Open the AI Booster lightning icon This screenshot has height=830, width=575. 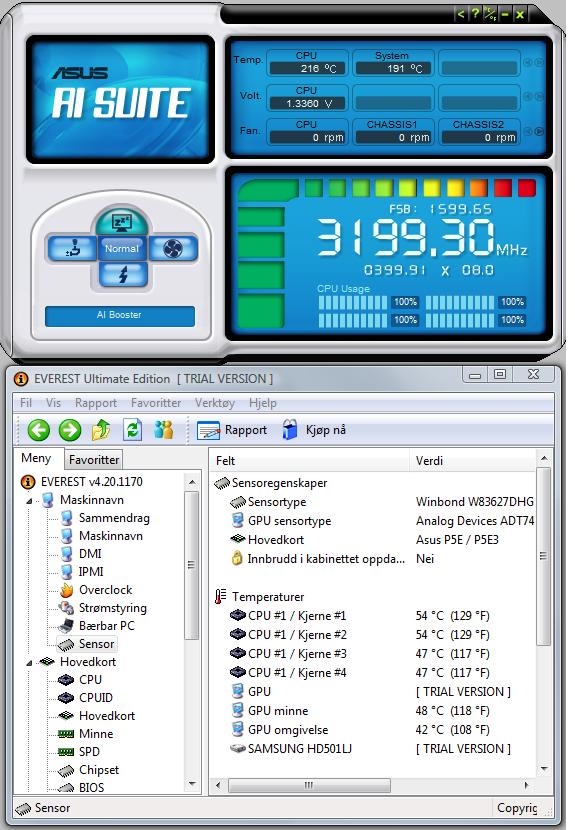[122, 274]
